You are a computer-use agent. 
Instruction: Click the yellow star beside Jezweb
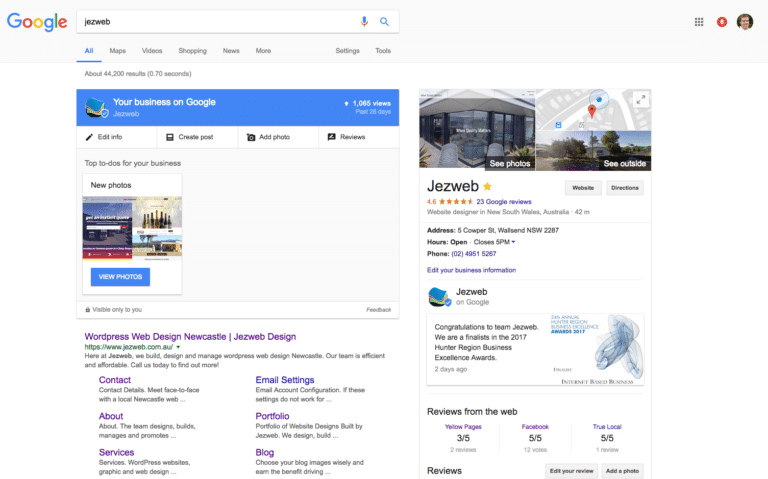487,186
